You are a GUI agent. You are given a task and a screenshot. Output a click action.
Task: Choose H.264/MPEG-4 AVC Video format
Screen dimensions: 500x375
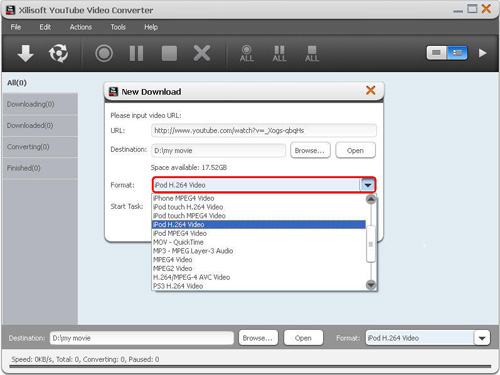259,277
